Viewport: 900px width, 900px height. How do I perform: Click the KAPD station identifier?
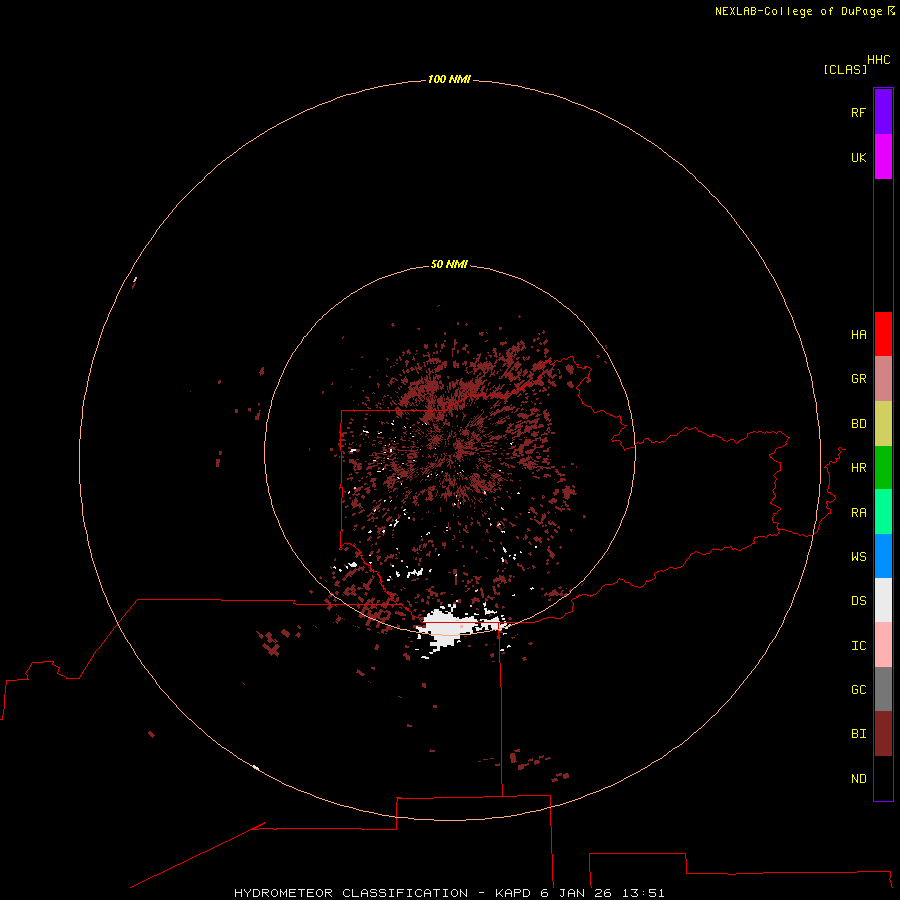513,893
